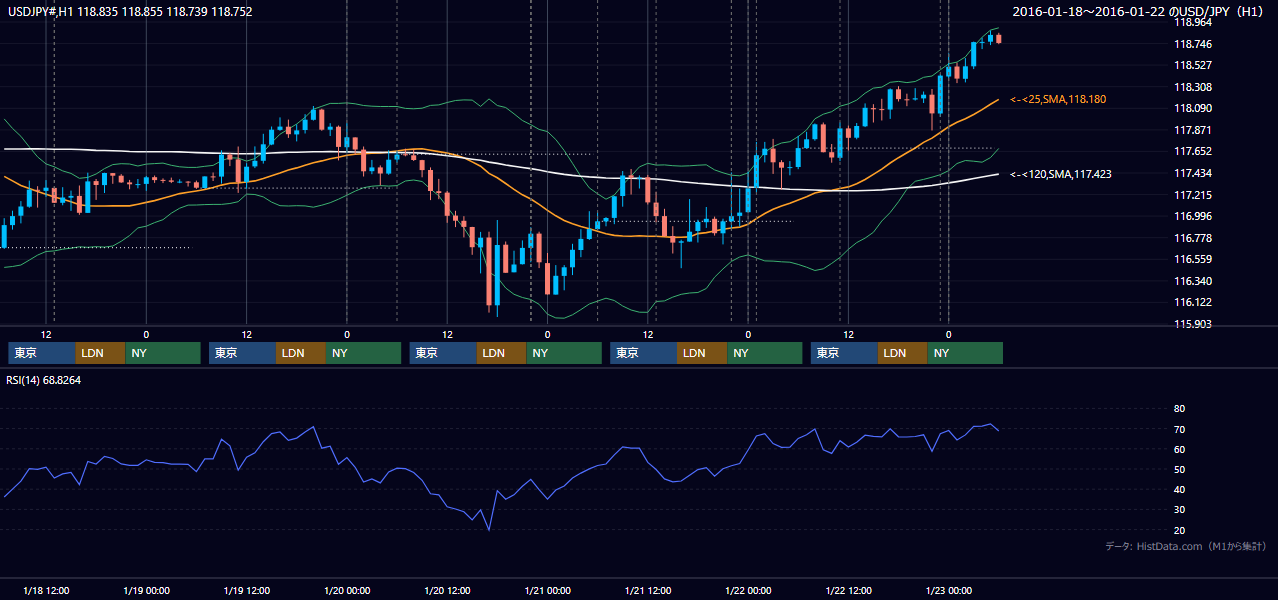Select the 東京 session block above 1/21 12:00
The image size is (1278, 600).
click(x=643, y=353)
